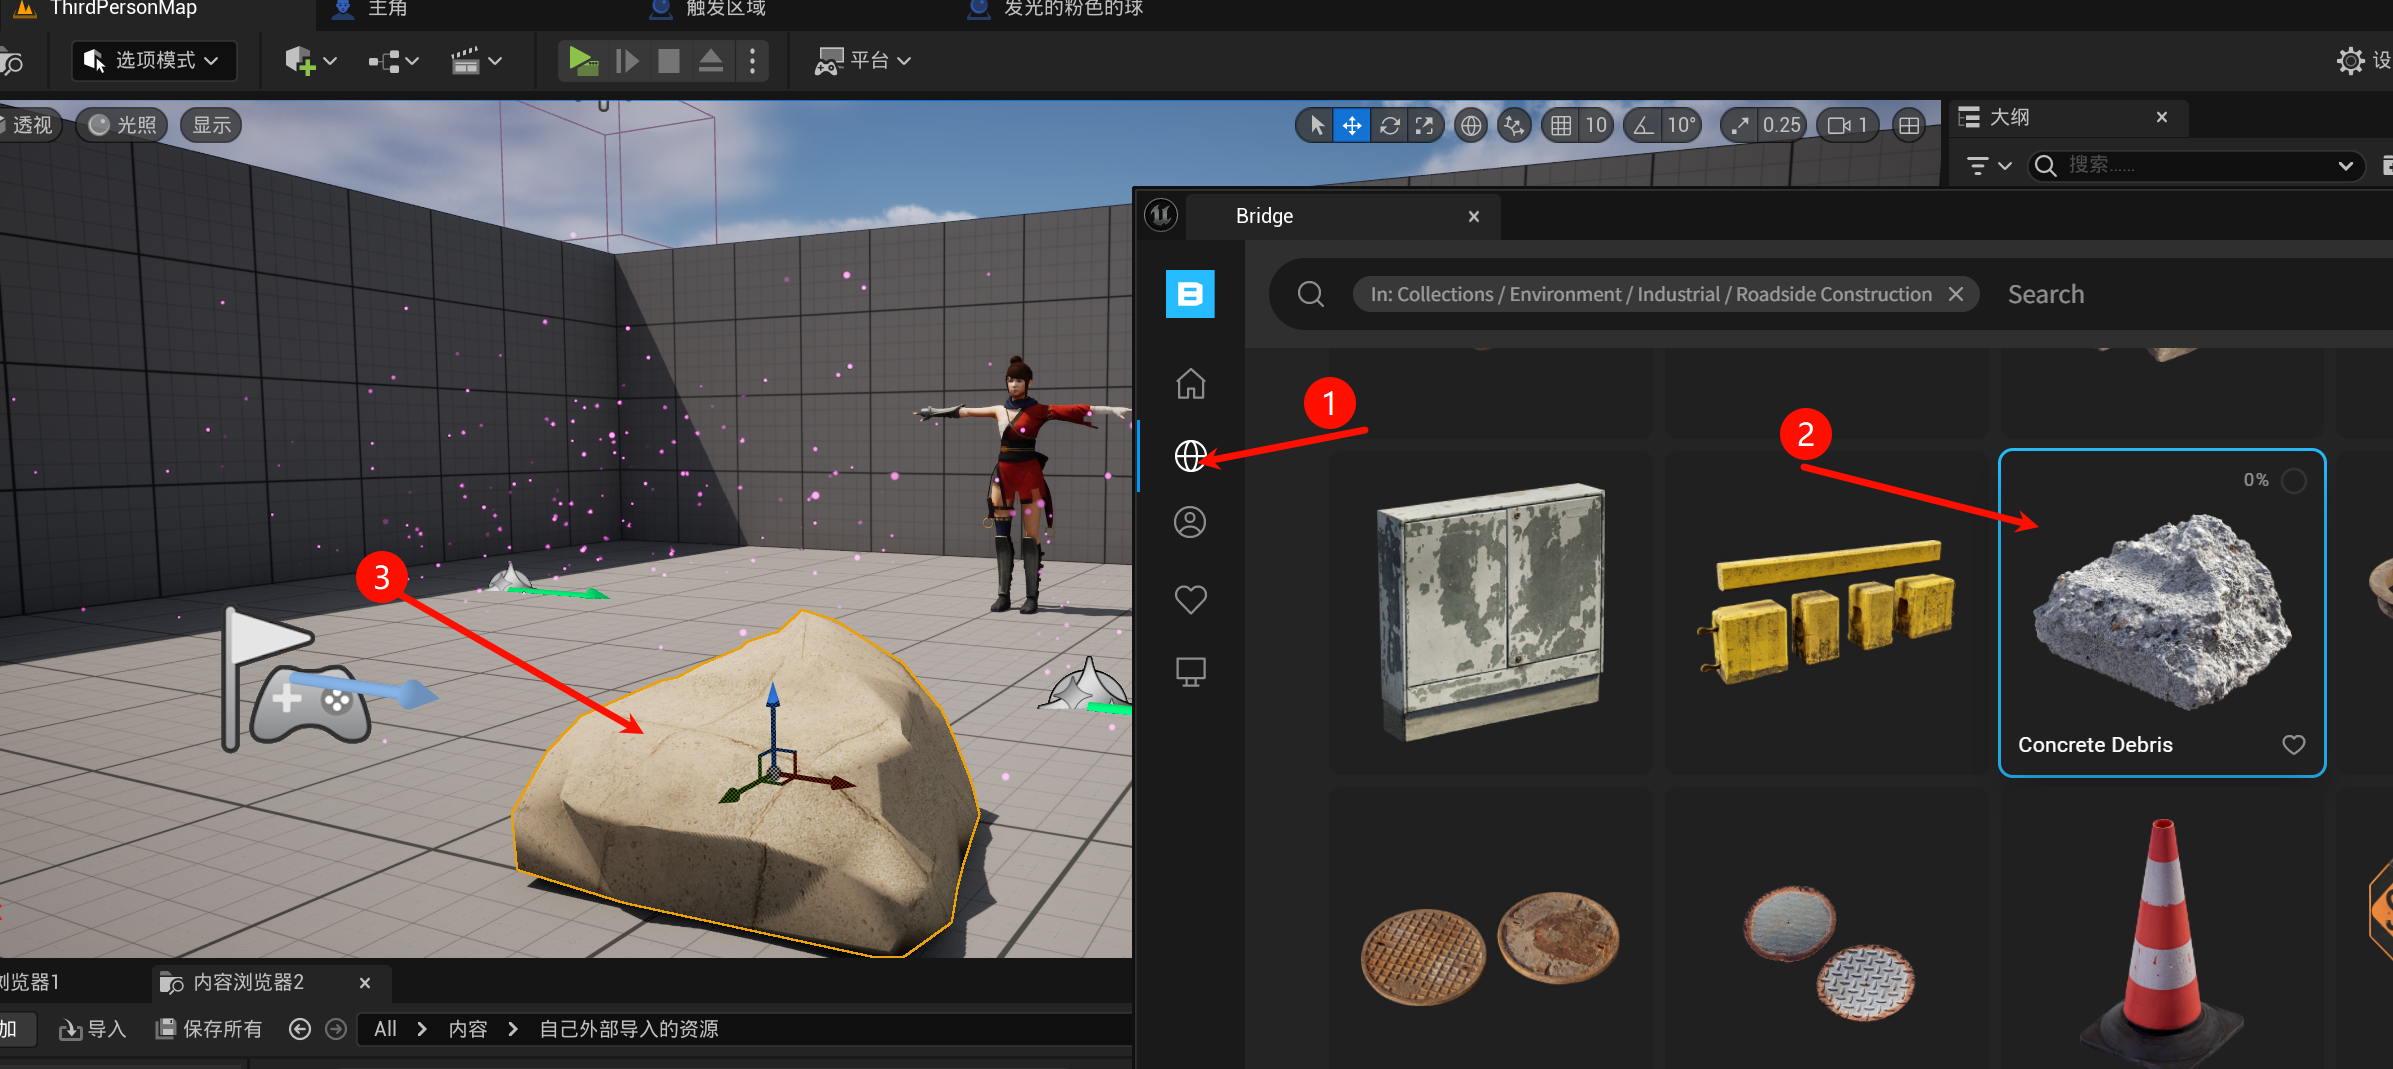The height and width of the screenshot is (1069, 2393).
Task: Open the 选项模式 mode dropdown
Action: tap(154, 61)
